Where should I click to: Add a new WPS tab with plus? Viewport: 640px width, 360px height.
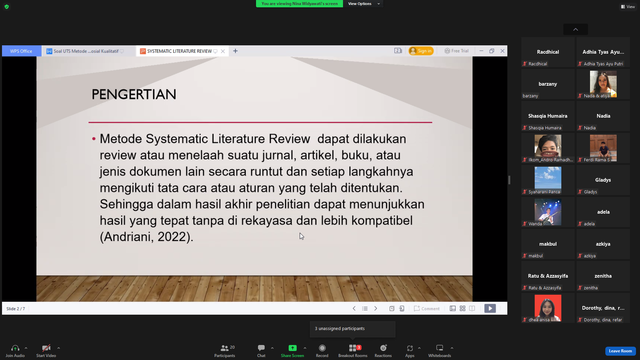coord(235,51)
